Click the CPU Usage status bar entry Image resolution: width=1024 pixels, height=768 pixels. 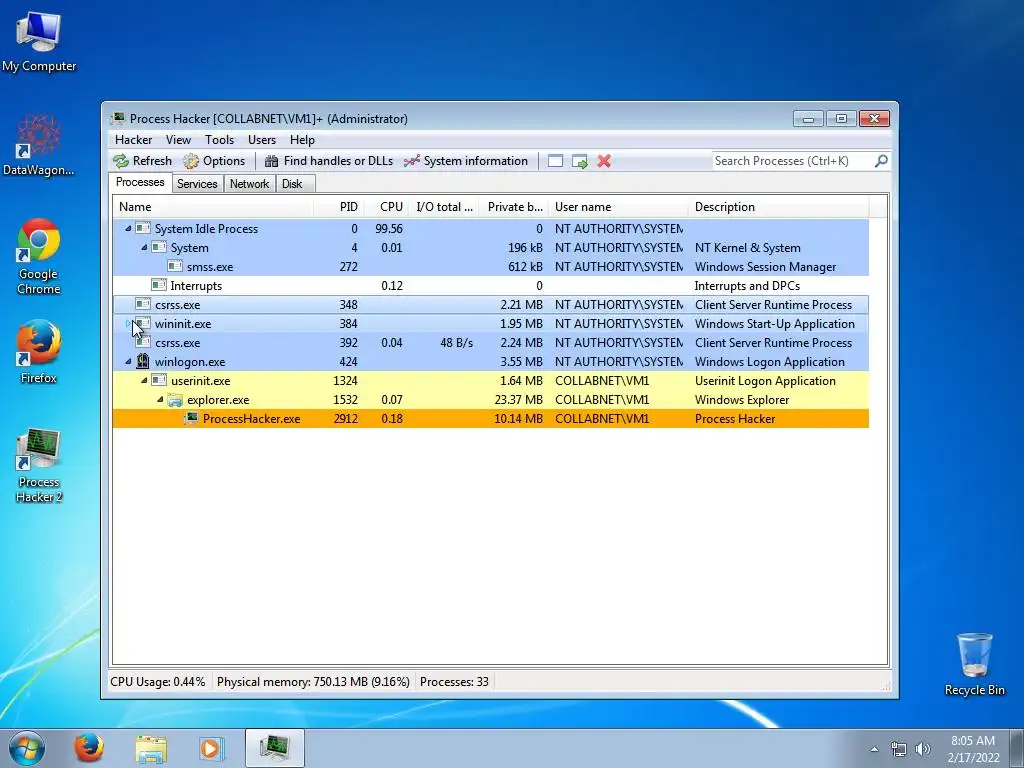[x=157, y=682]
